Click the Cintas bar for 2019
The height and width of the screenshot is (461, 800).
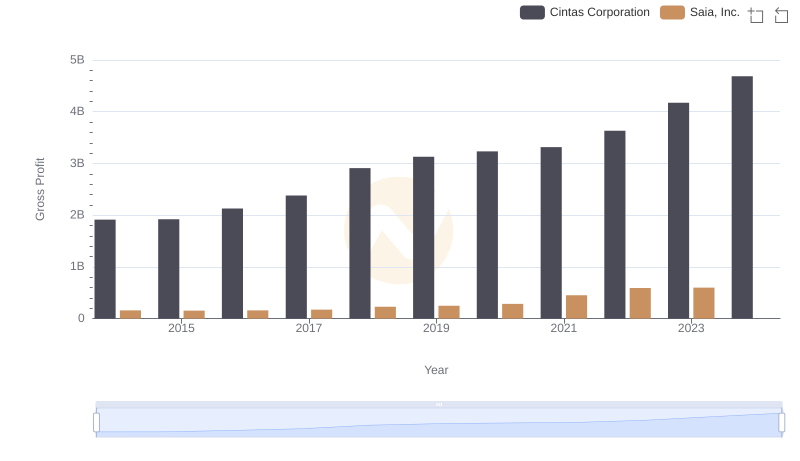(423, 238)
